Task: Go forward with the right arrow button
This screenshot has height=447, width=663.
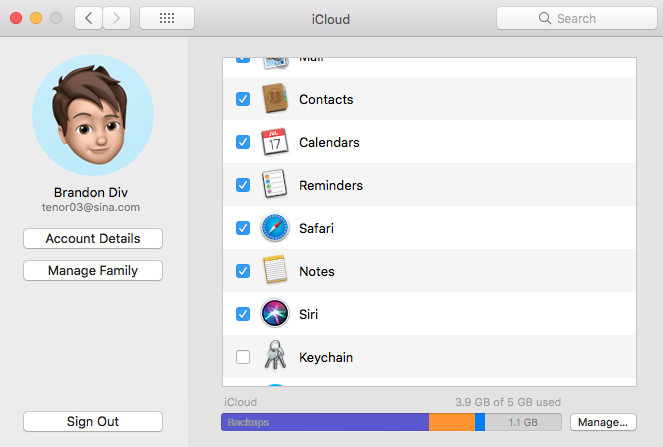Action: 116,18
